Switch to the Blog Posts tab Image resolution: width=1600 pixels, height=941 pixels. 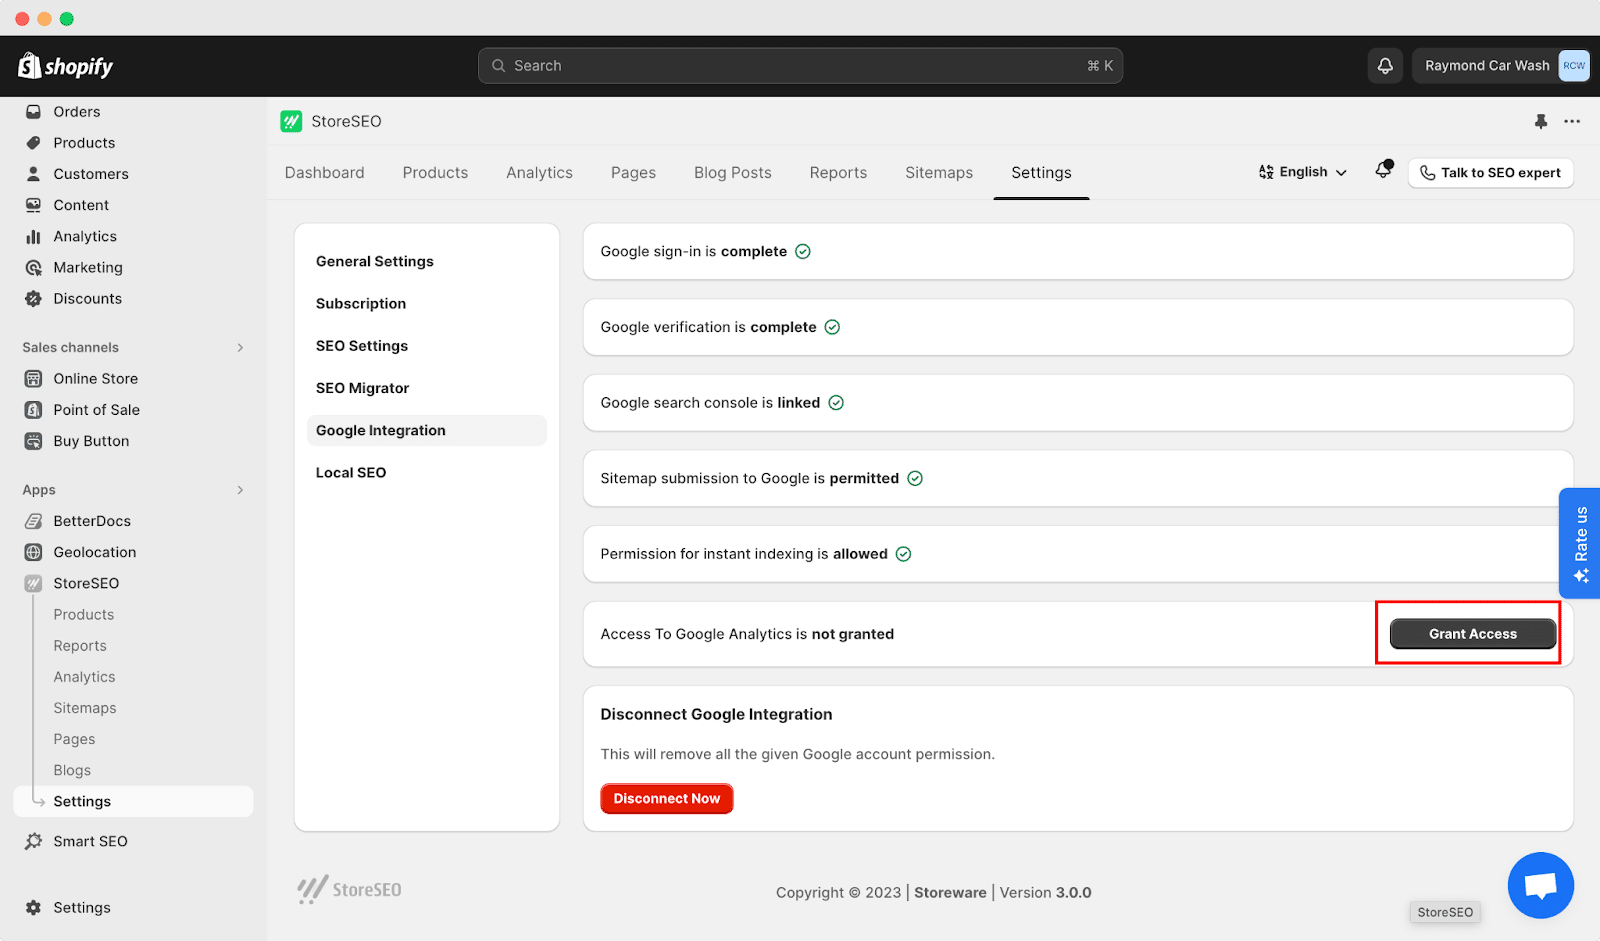[732, 173]
